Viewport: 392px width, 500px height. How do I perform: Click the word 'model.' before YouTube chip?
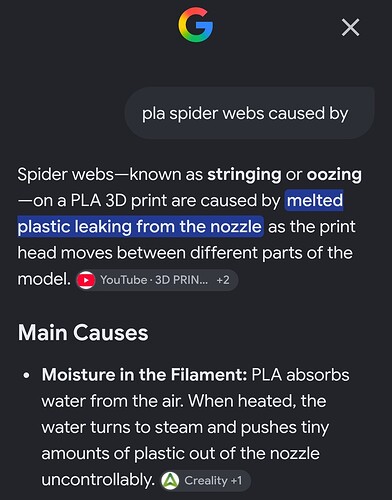pyautogui.click(x=44, y=279)
